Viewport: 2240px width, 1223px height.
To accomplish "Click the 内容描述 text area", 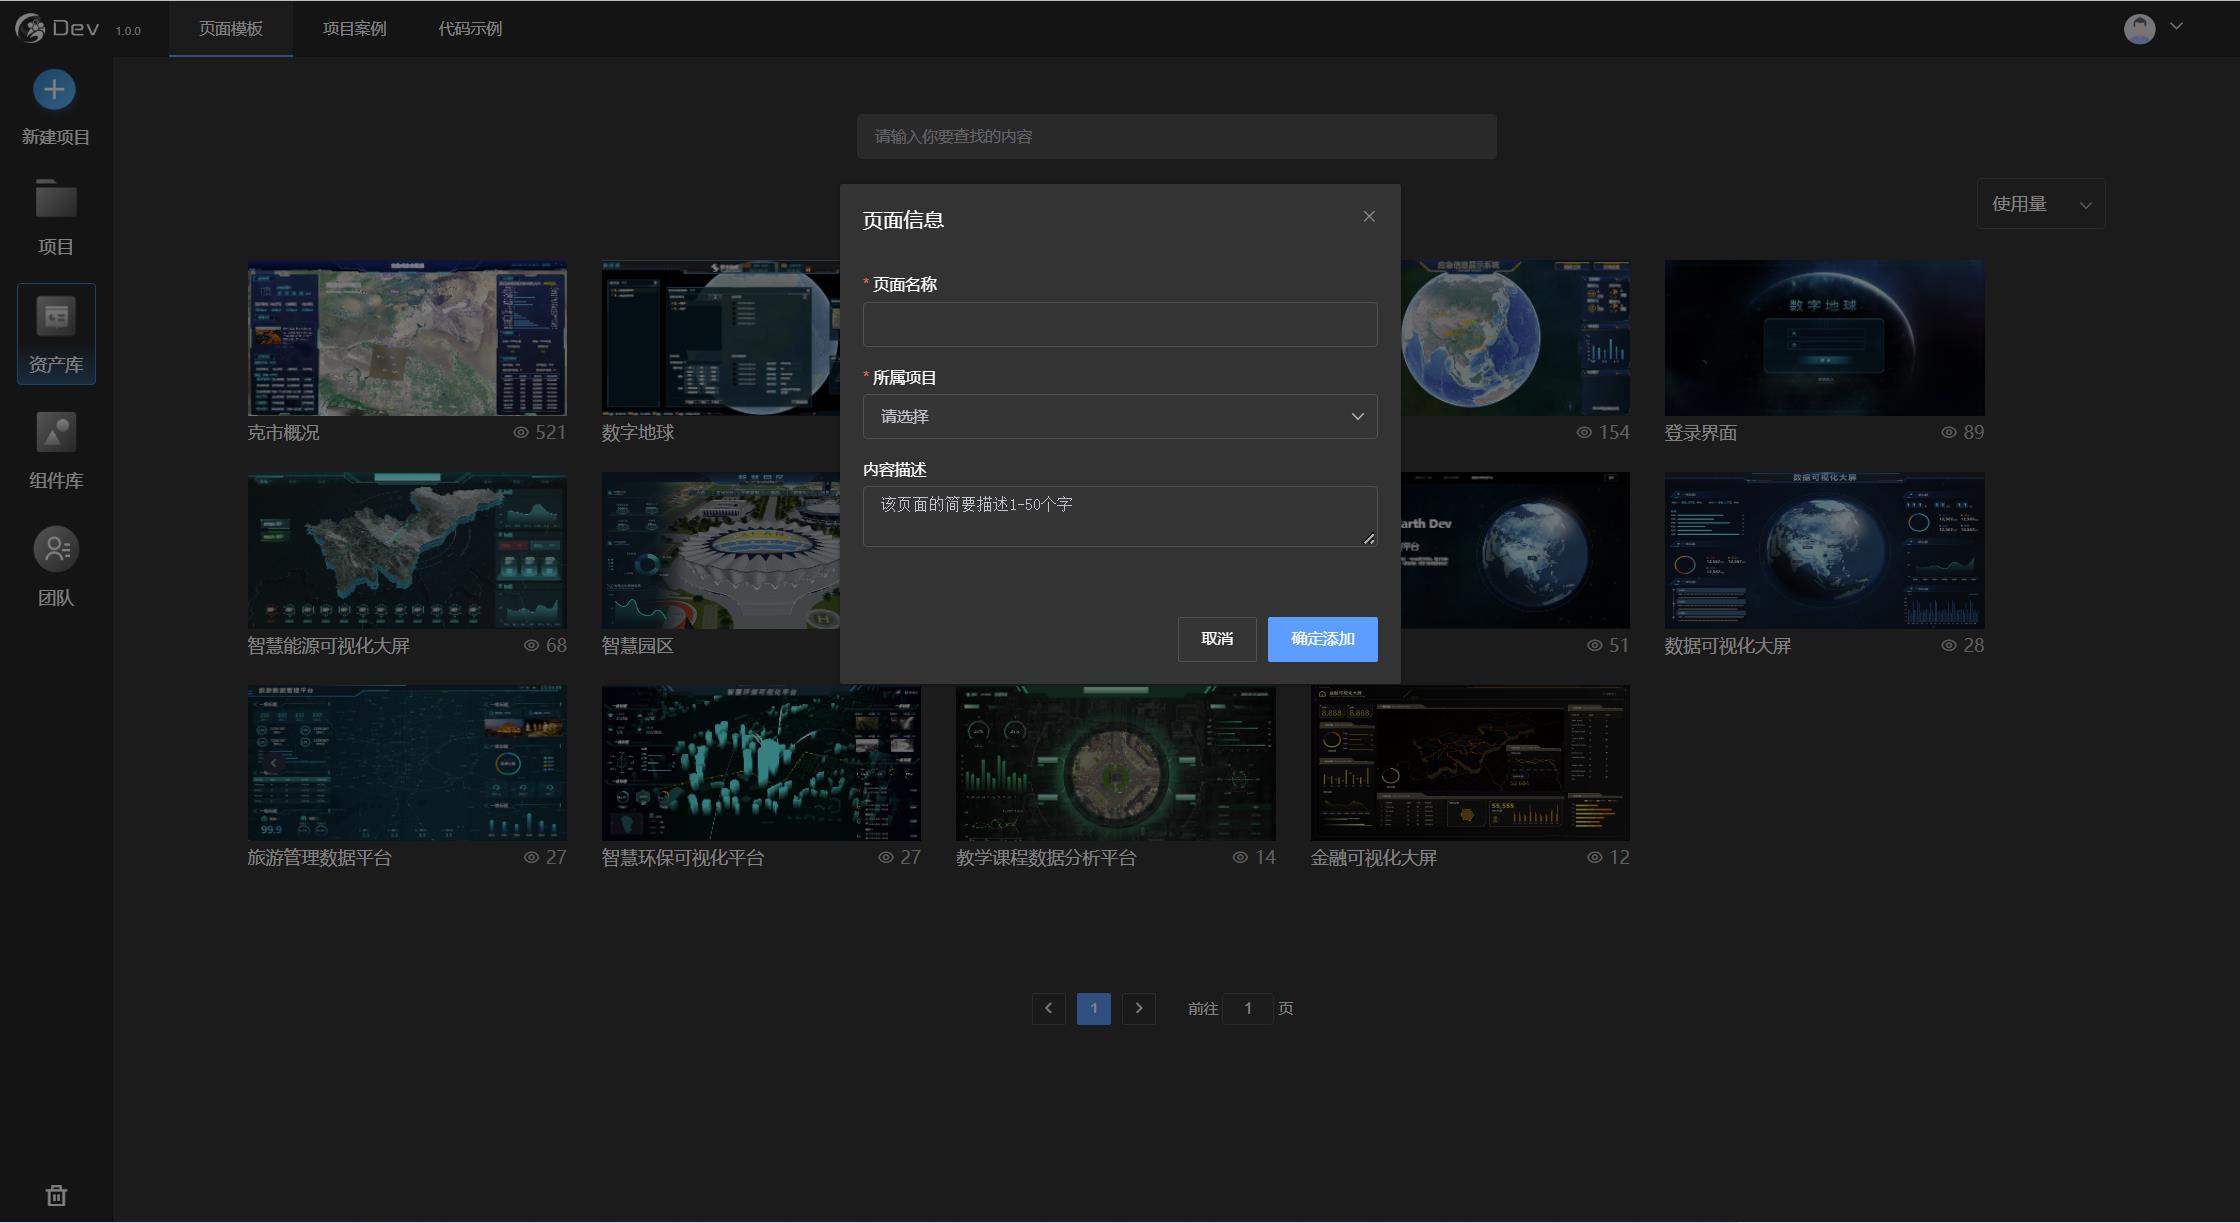I will pos(1120,516).
